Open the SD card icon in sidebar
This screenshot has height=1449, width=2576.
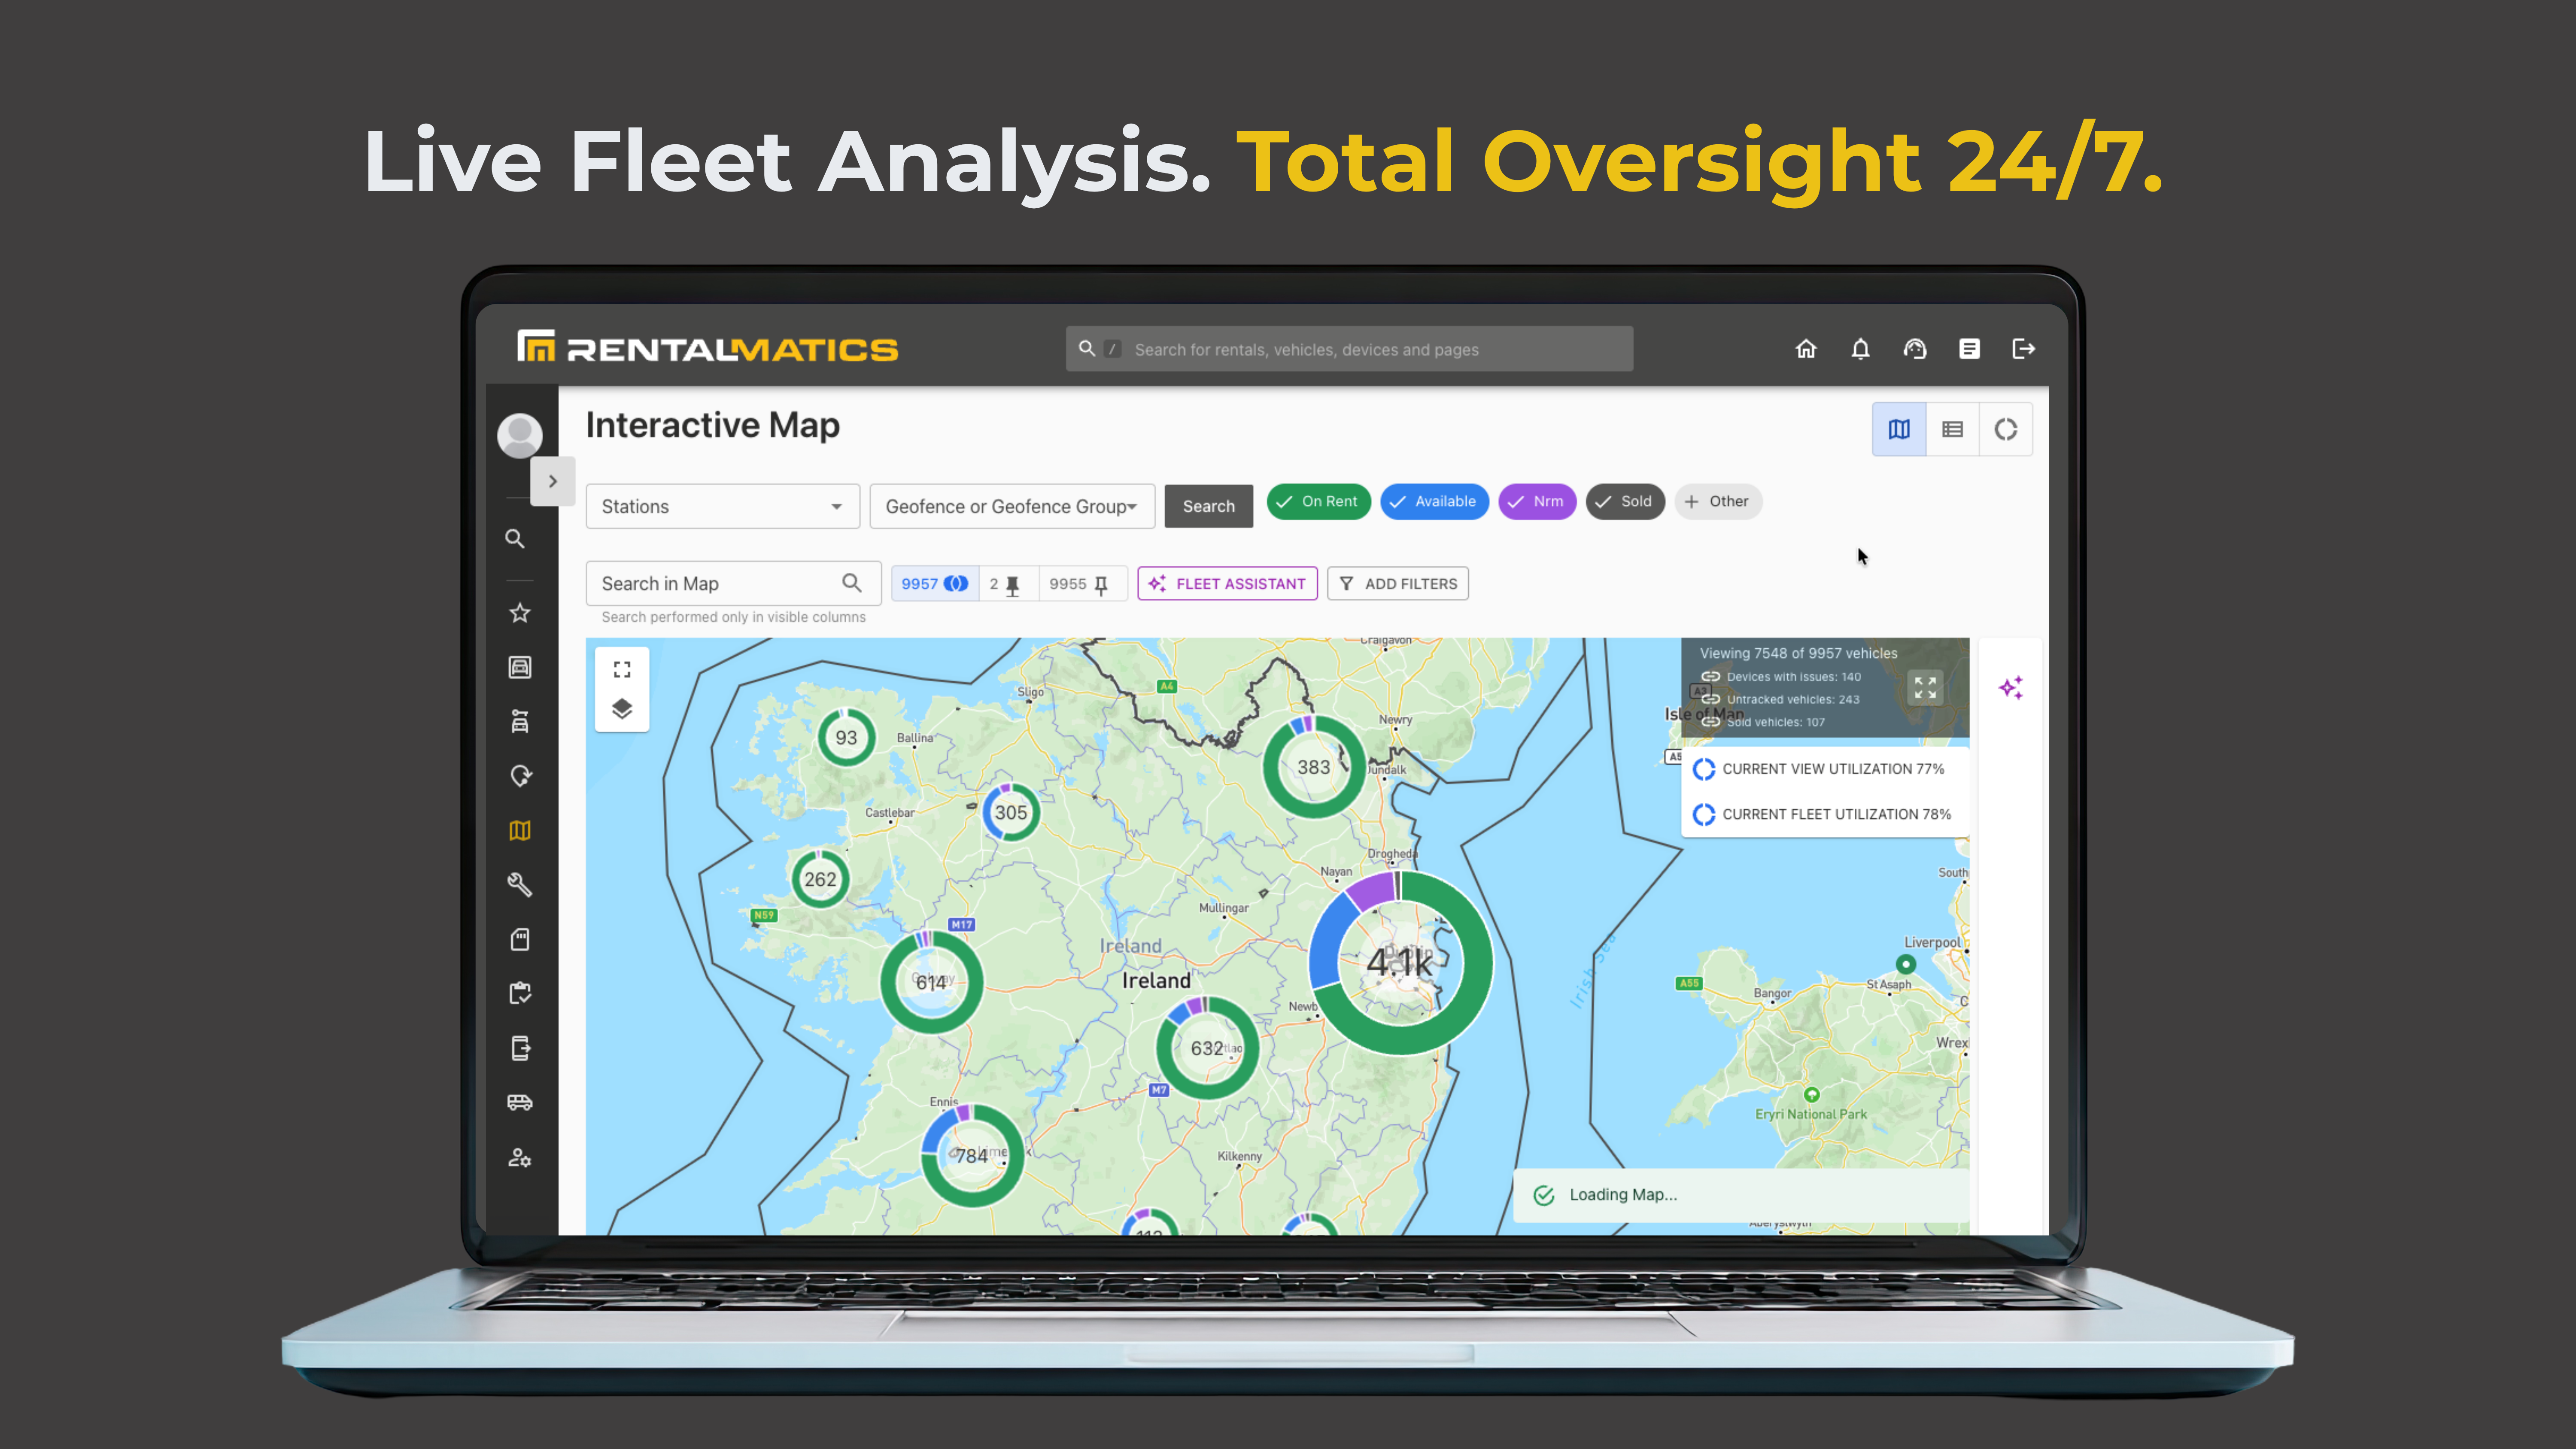point(520,939)
